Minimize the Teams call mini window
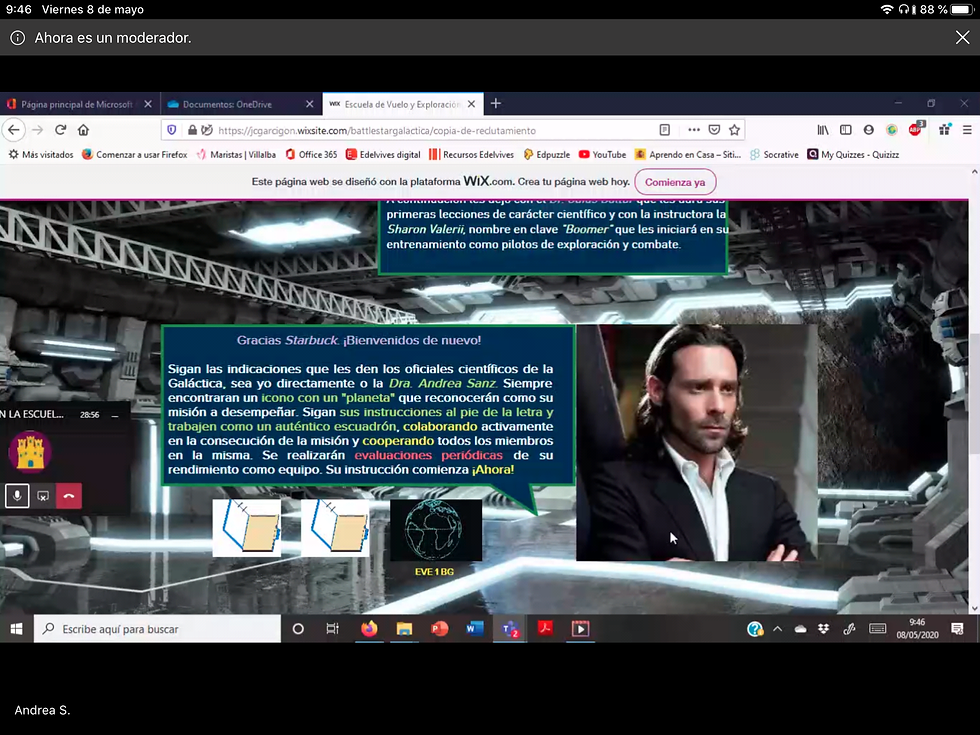The height and width of the screenshot is (735, 980). pos(114,415)
